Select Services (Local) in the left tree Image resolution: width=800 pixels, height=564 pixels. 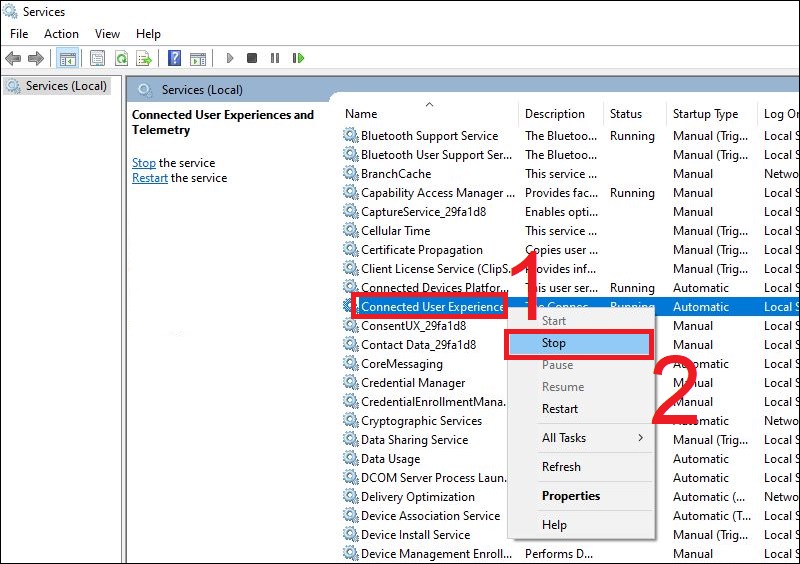tap(66, 86)
